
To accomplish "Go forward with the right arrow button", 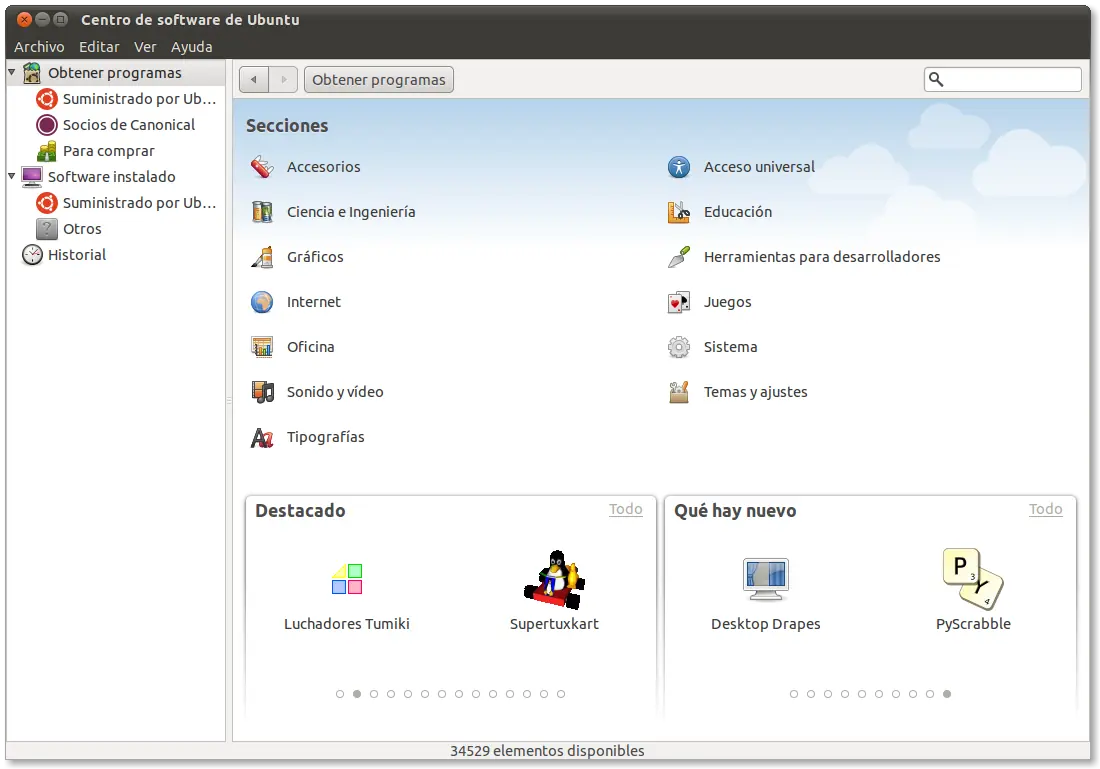I will [x=283, y=79].
